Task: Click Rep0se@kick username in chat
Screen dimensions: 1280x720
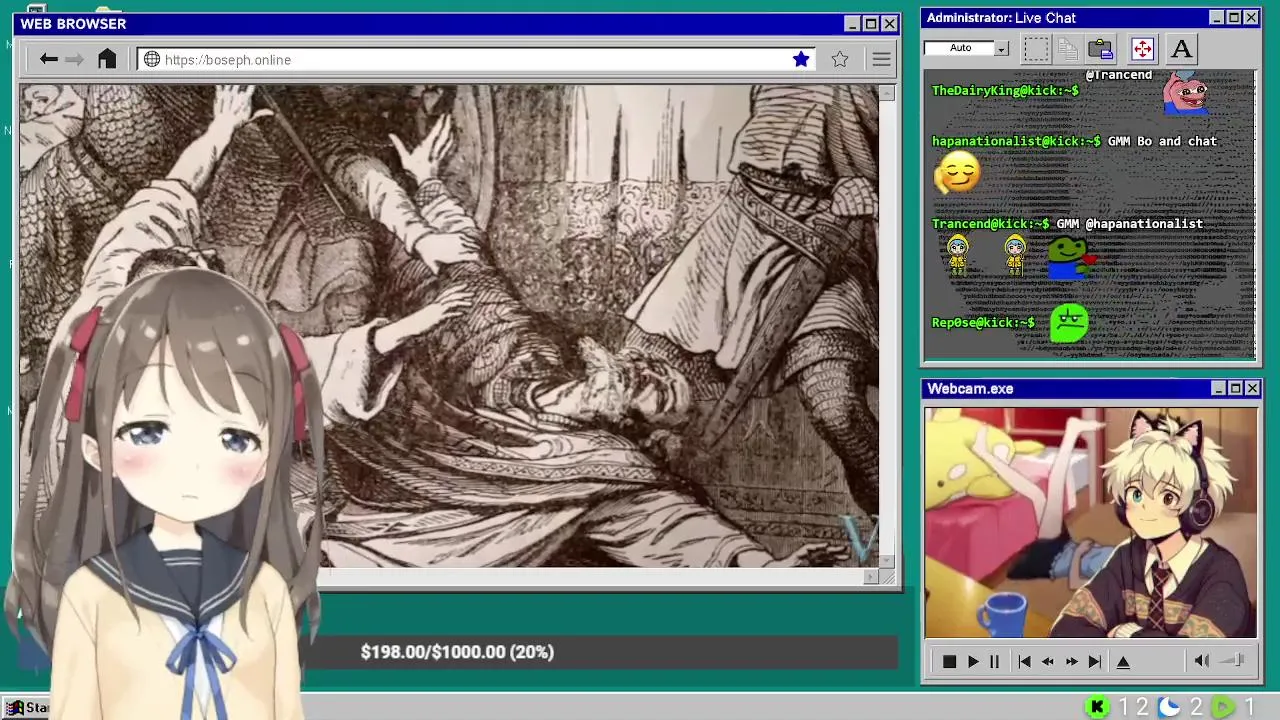Action: pyautogui.click(x=983, y=322)
